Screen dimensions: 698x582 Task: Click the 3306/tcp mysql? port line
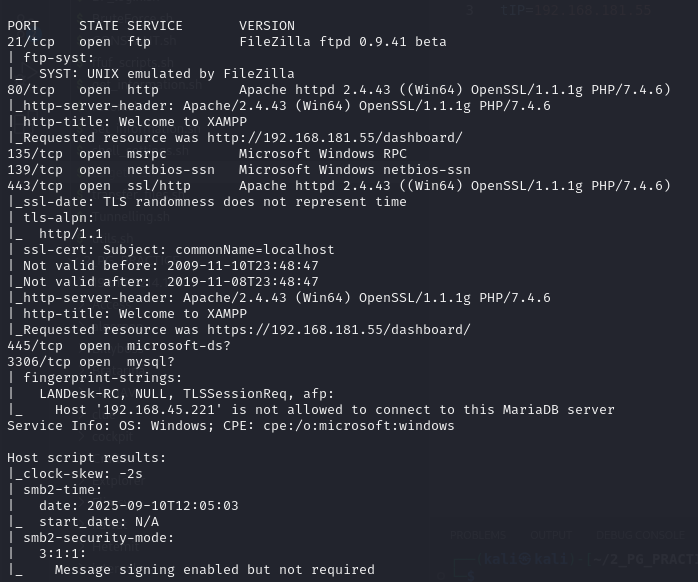(91, 362)
